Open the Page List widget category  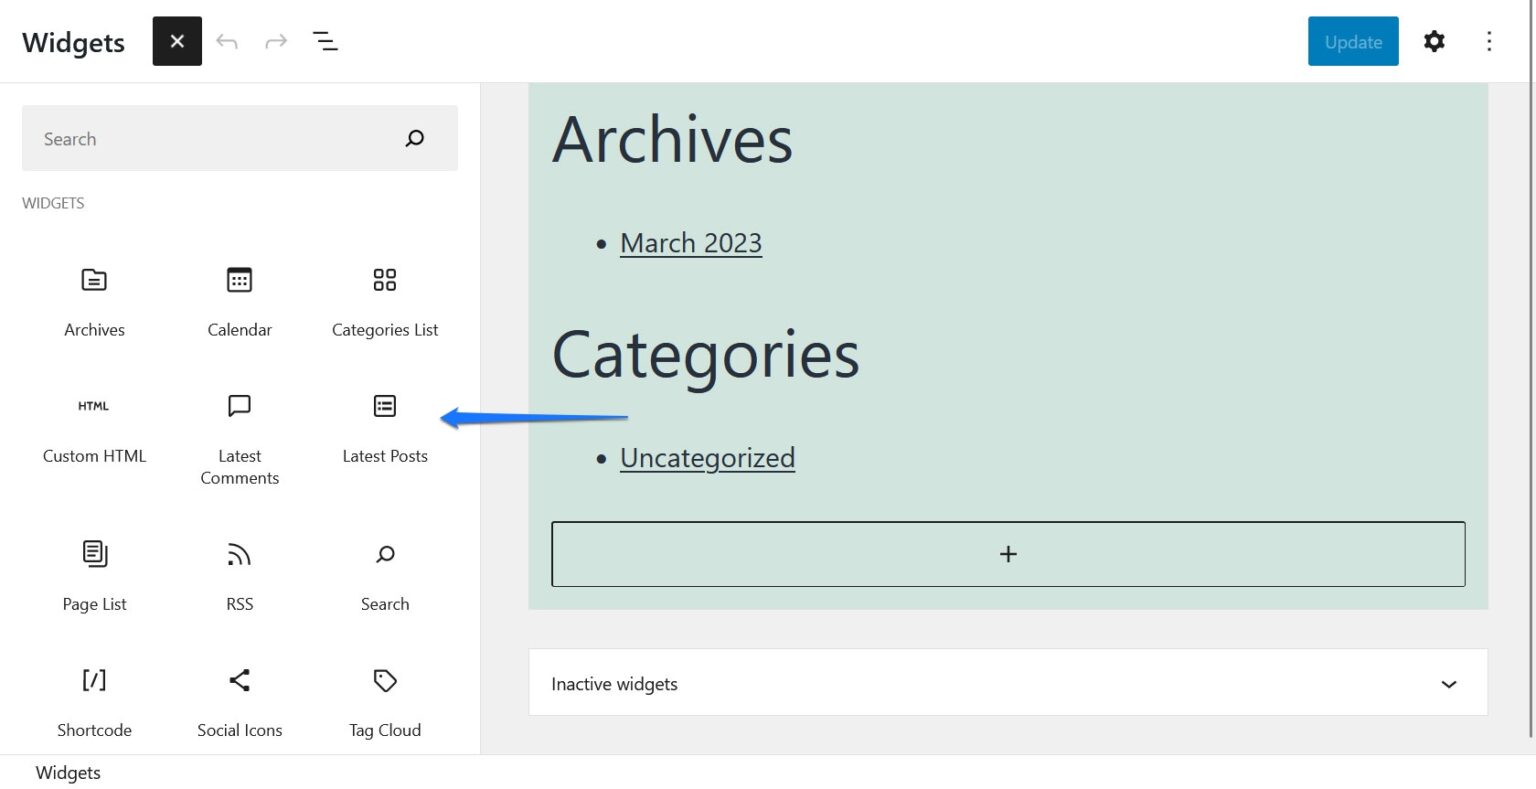(93, 575)
